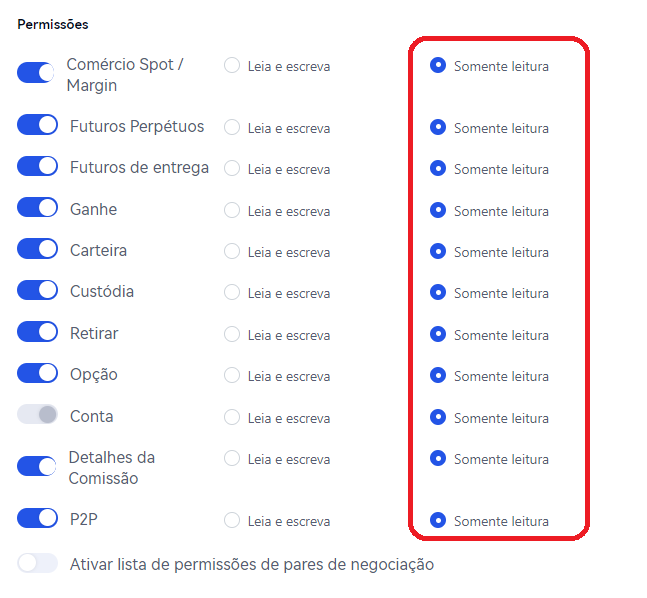Disable the Futuros Perpétuos toggle switch
647x598 pixels.
pyautogui.click(x=37, y=125)
